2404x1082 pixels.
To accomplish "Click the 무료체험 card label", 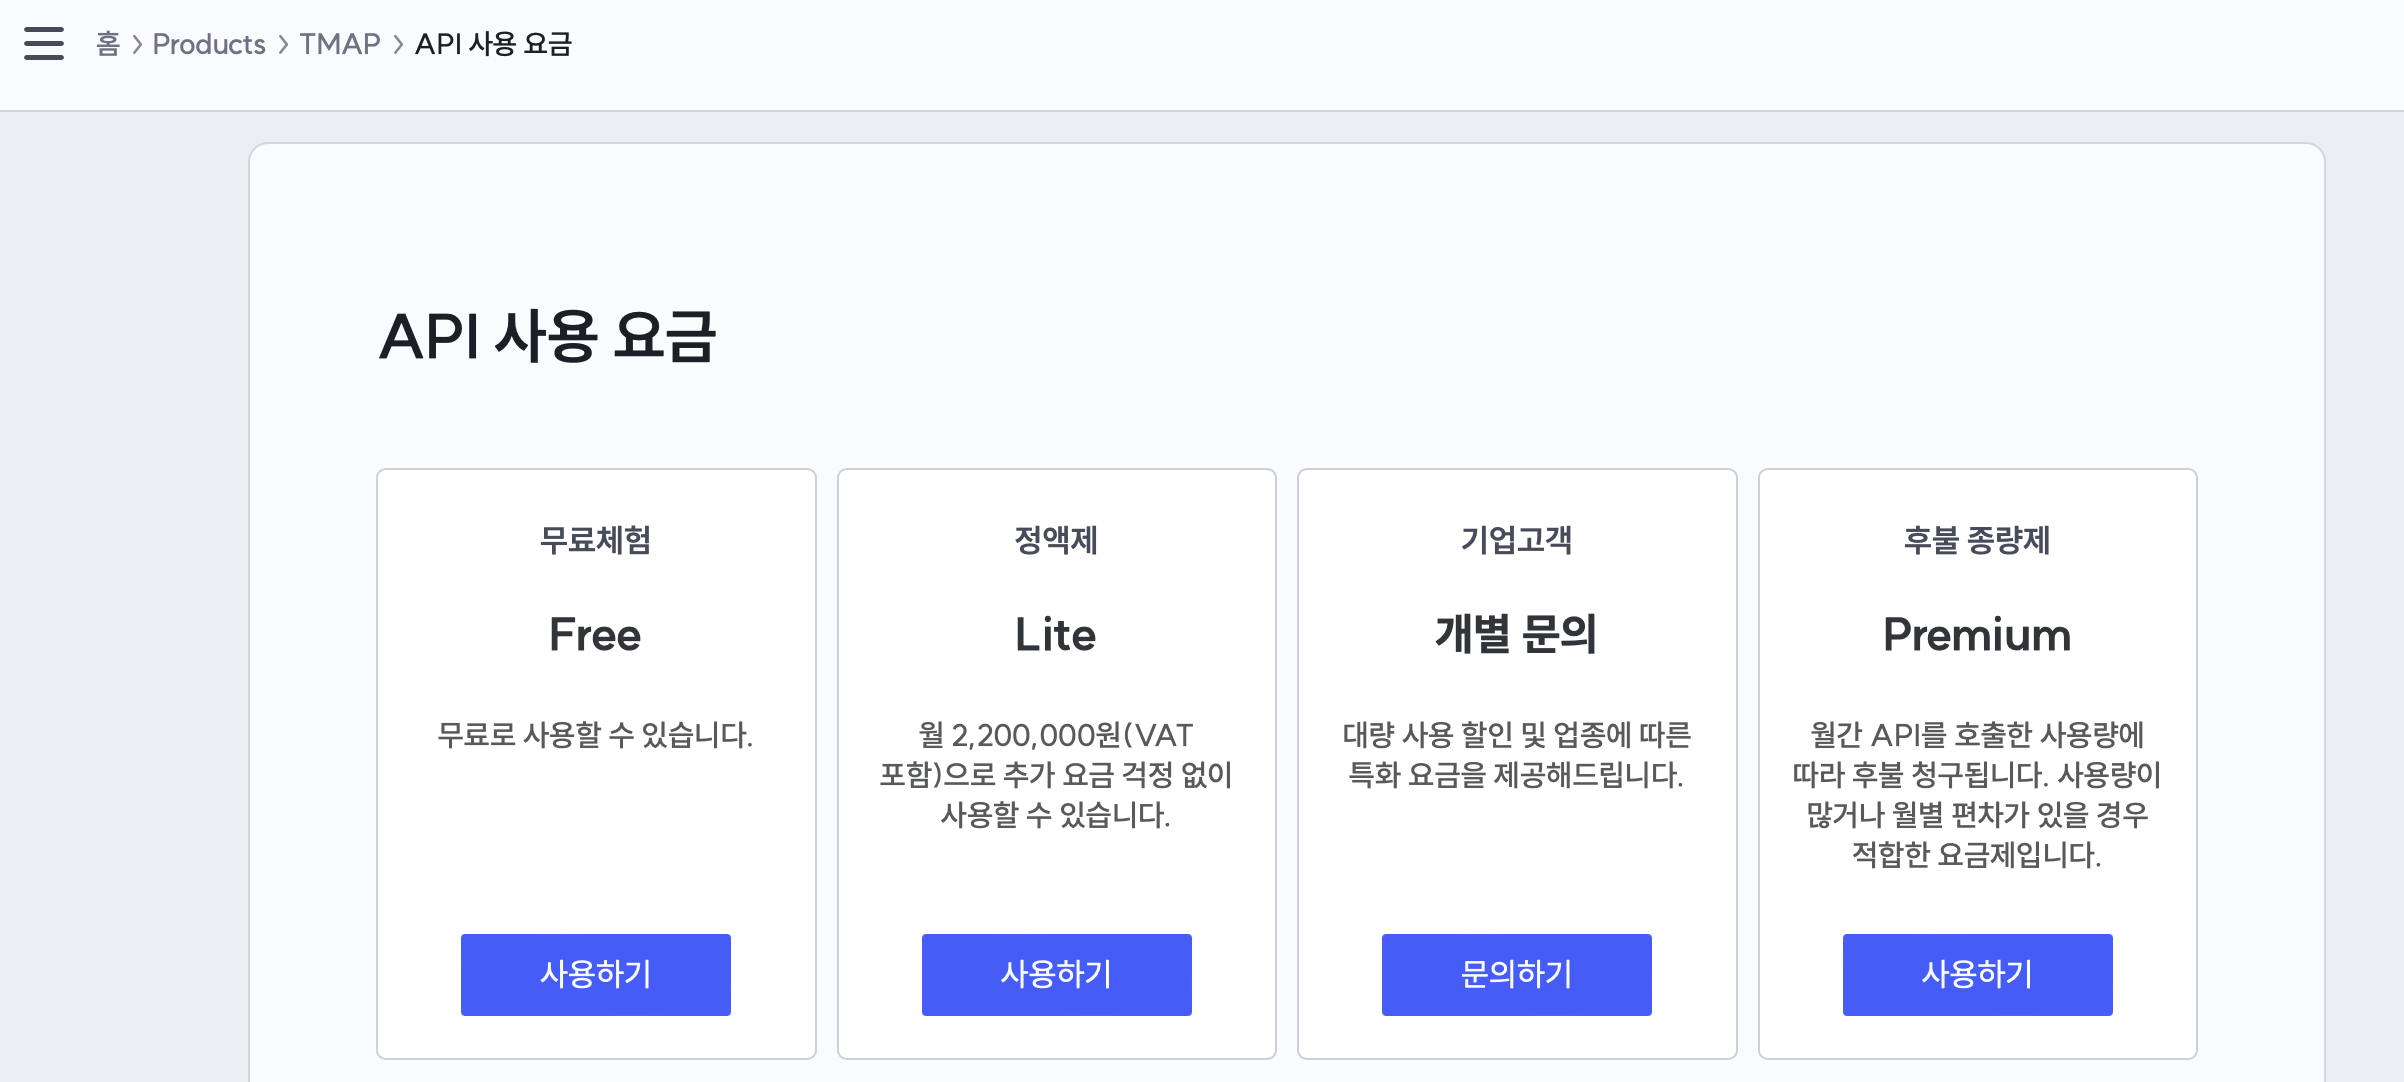I will [x=595, y=540].
